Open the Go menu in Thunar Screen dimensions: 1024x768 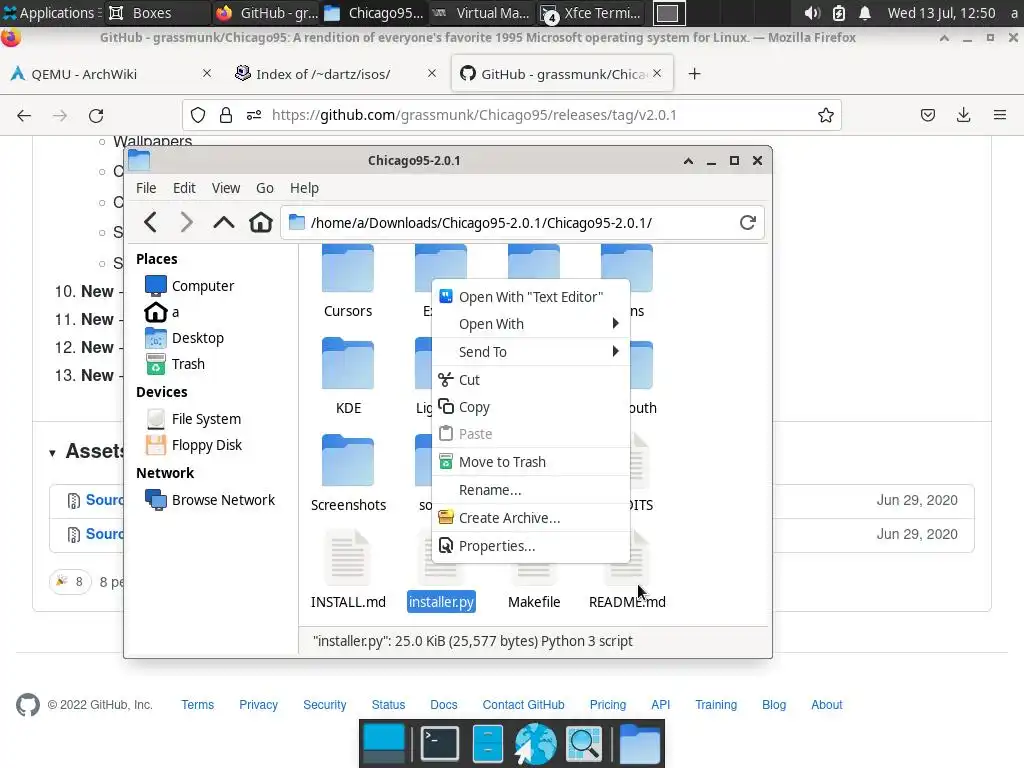click(264, 188)
